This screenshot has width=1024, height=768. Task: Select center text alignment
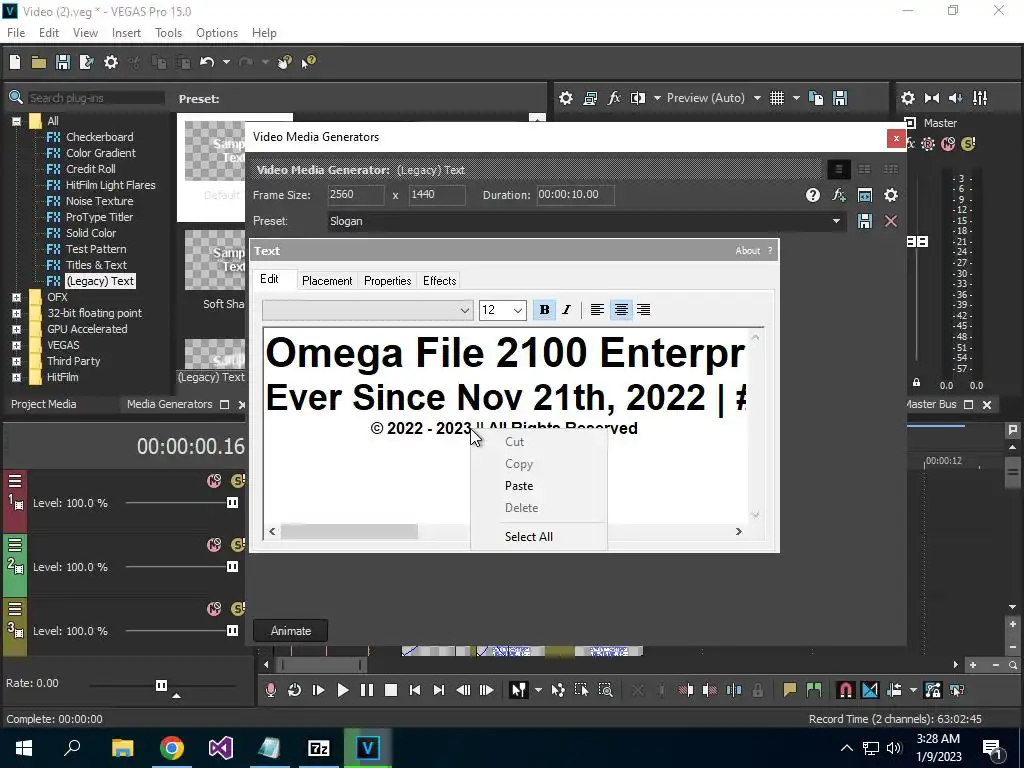tap(620, 310)
